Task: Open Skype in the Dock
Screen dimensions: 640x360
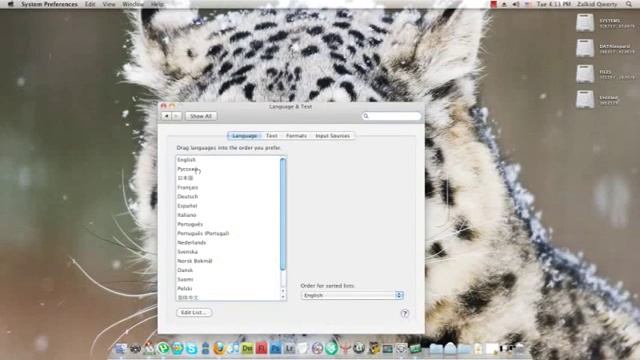Action: [191, 349]
